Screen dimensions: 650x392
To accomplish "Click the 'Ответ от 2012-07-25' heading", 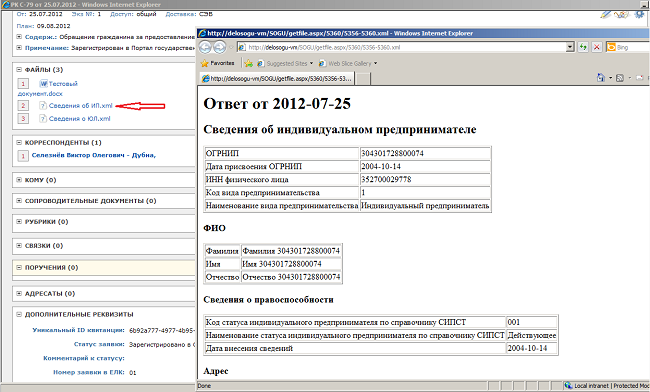I will coord(277,104).
